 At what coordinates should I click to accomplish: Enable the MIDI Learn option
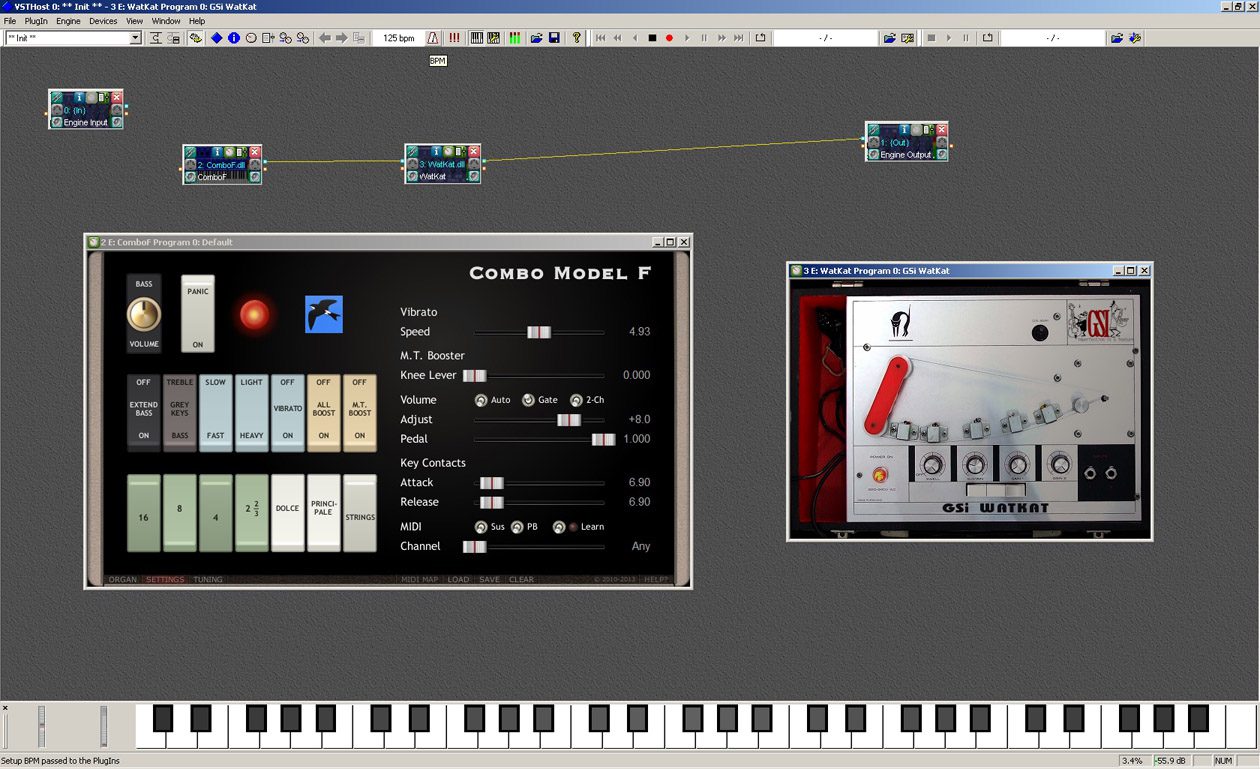pos(559,527)
